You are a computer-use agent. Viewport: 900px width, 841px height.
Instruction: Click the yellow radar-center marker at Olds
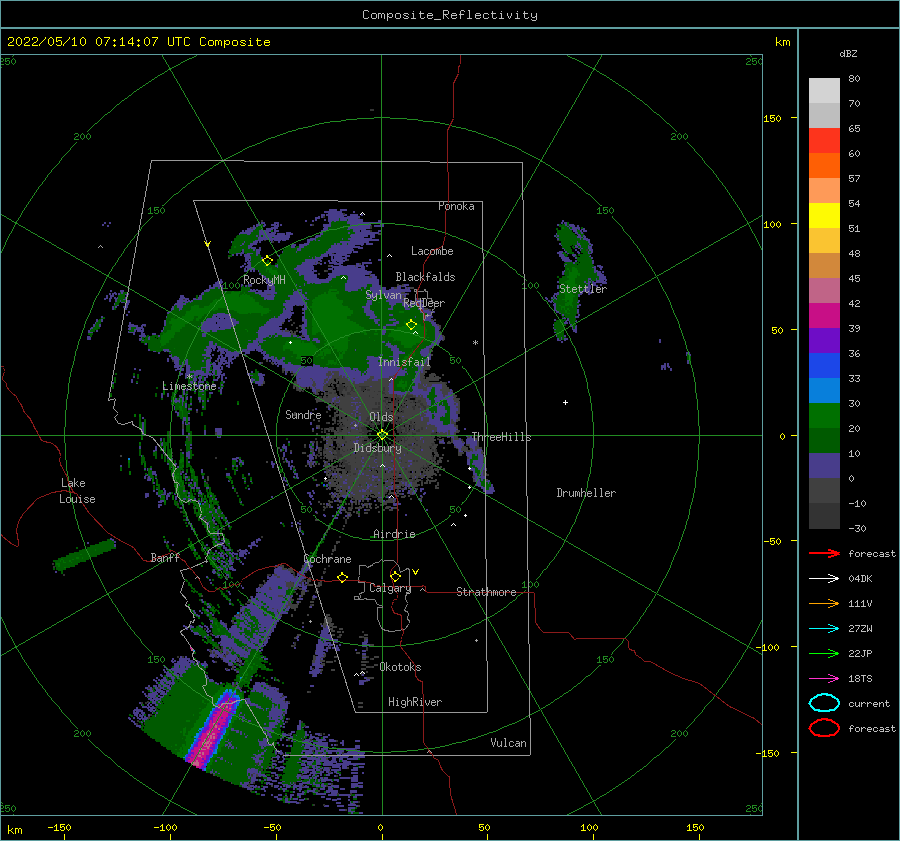(382, 435)
